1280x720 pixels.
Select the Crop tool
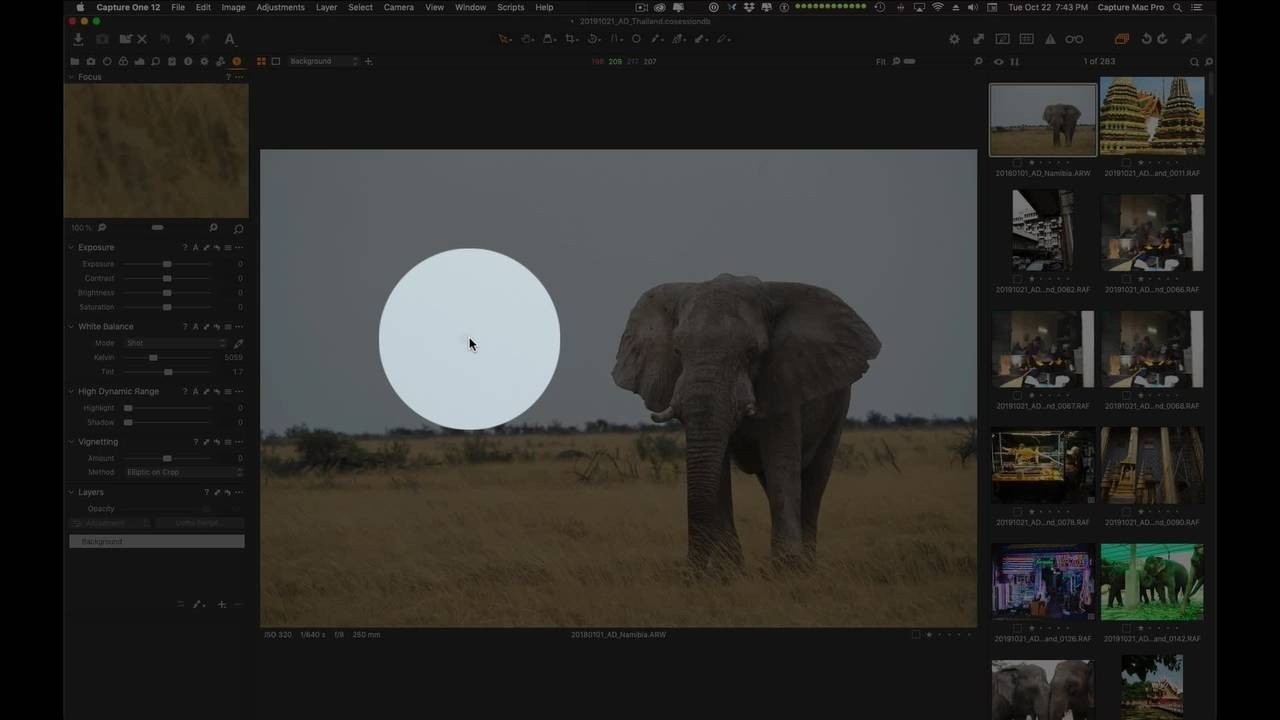tap(571, 39)
